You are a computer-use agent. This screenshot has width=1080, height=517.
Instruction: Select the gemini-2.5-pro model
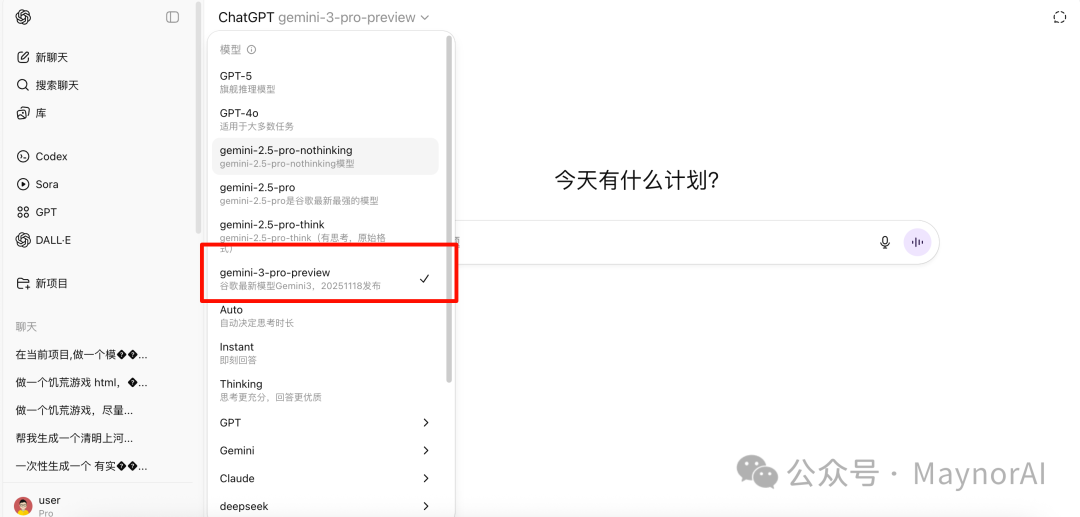325,193
